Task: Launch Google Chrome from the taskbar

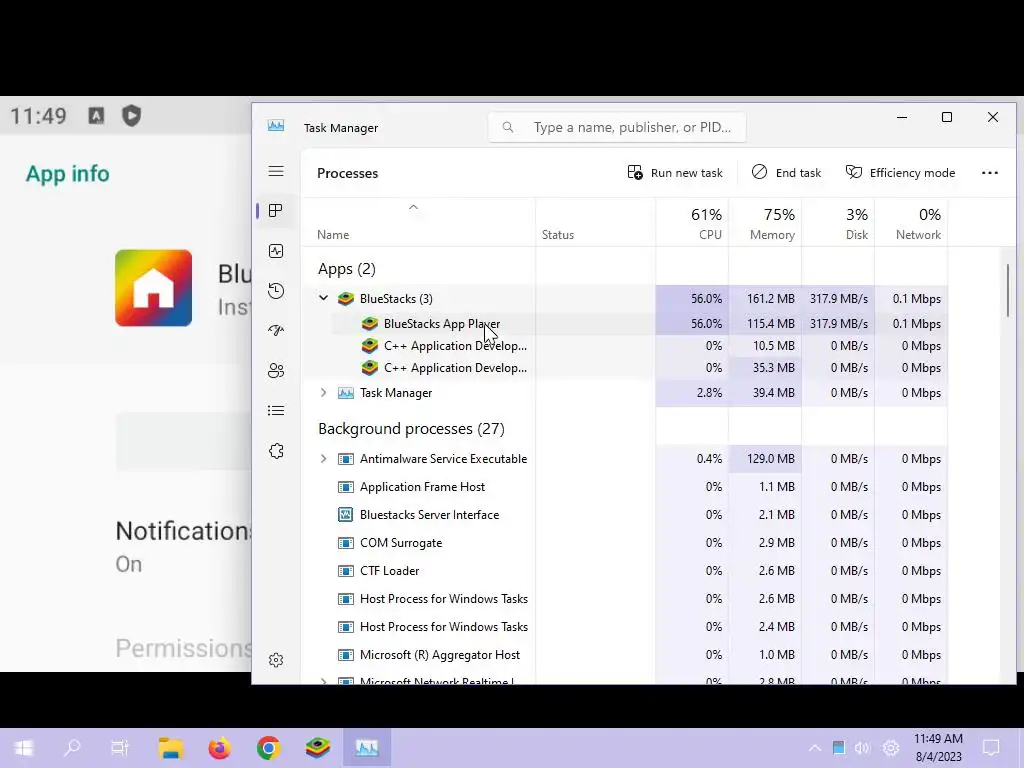Action: coord(268,748)
